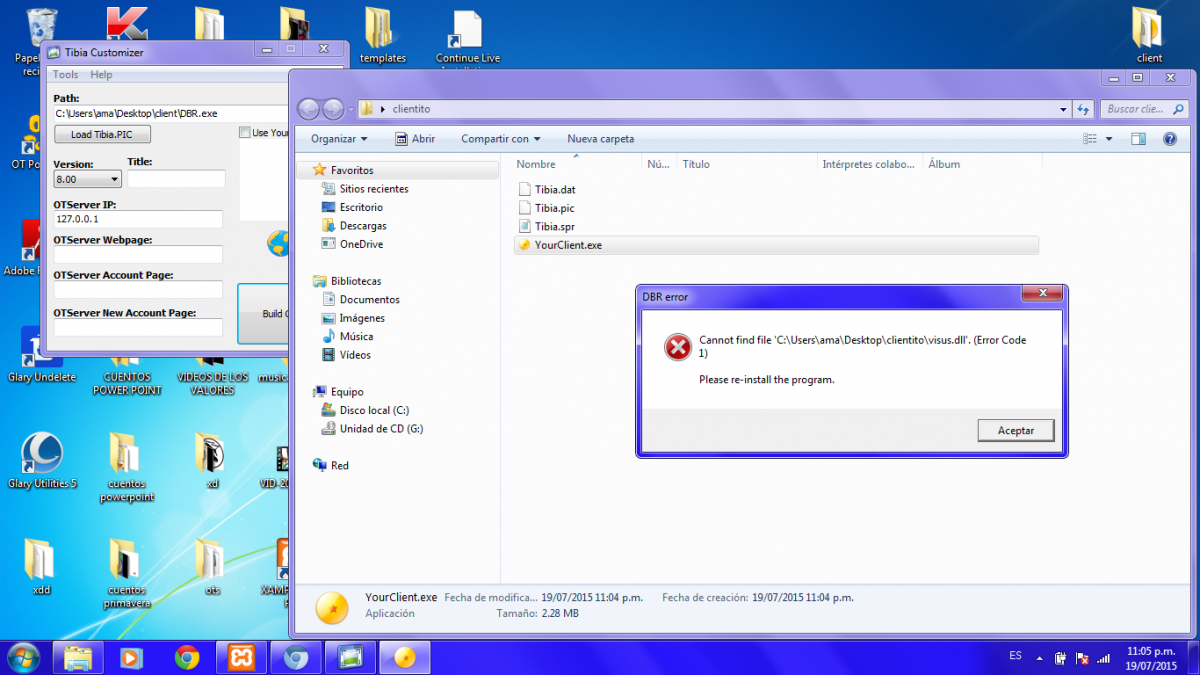
Task: Toggle the preview pane icon
Action: (1138, 139)
